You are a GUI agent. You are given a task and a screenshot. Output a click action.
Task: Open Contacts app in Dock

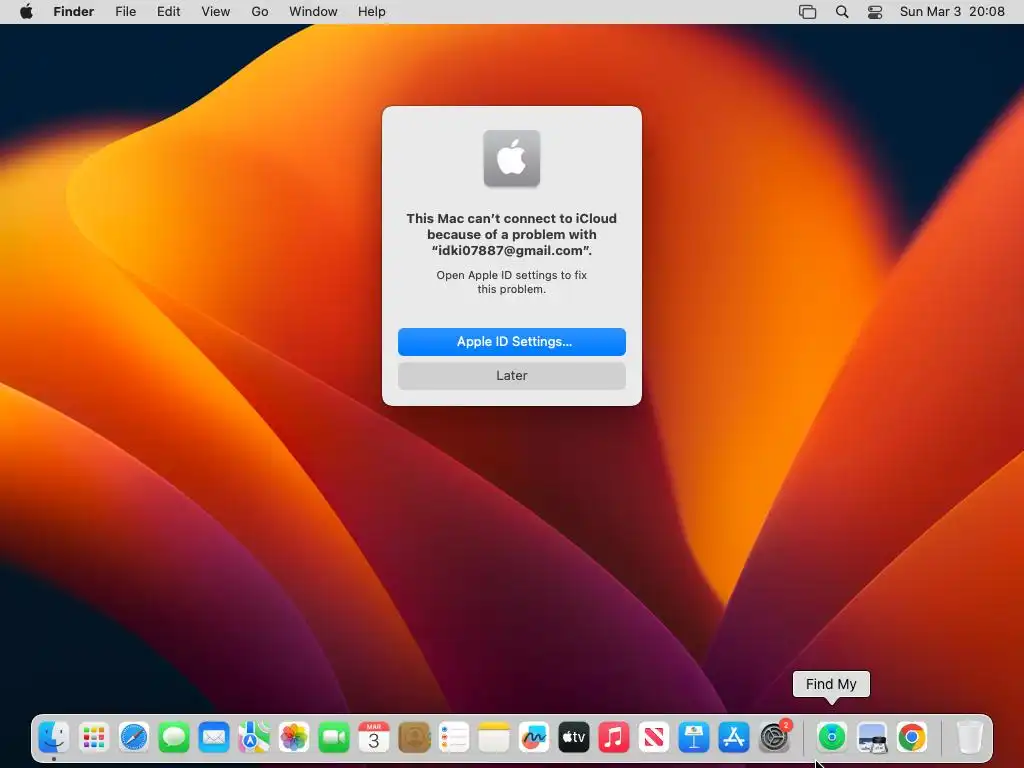click(414, 737)
